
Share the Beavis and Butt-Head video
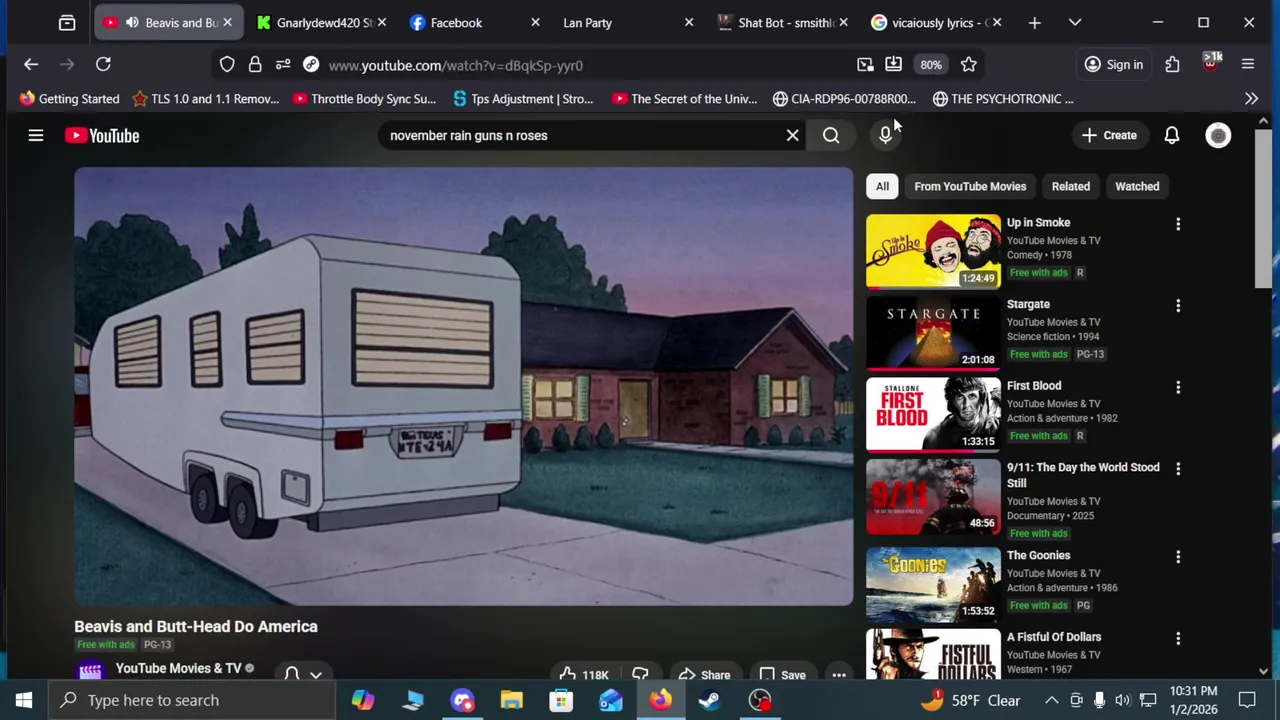(704, 674)
